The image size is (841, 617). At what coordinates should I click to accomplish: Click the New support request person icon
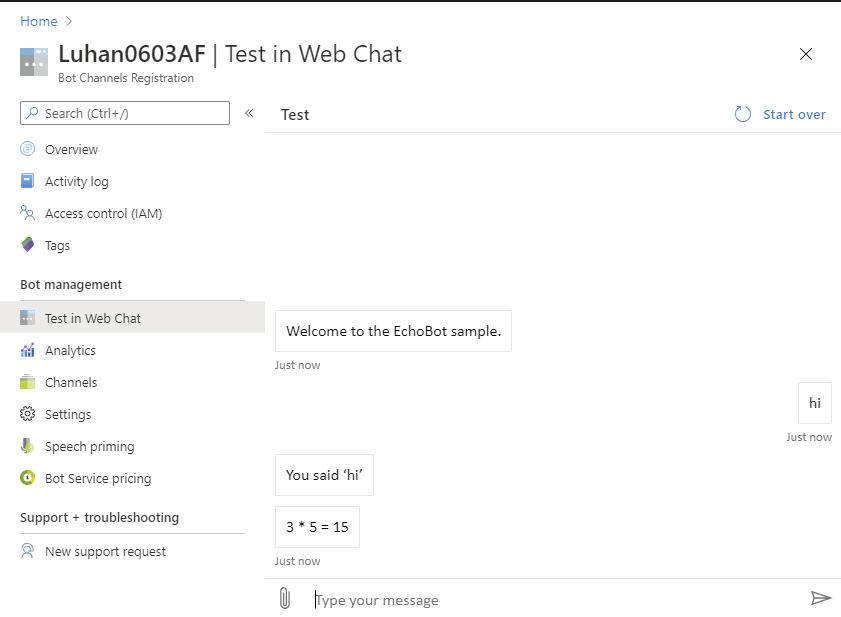(27, 551)
